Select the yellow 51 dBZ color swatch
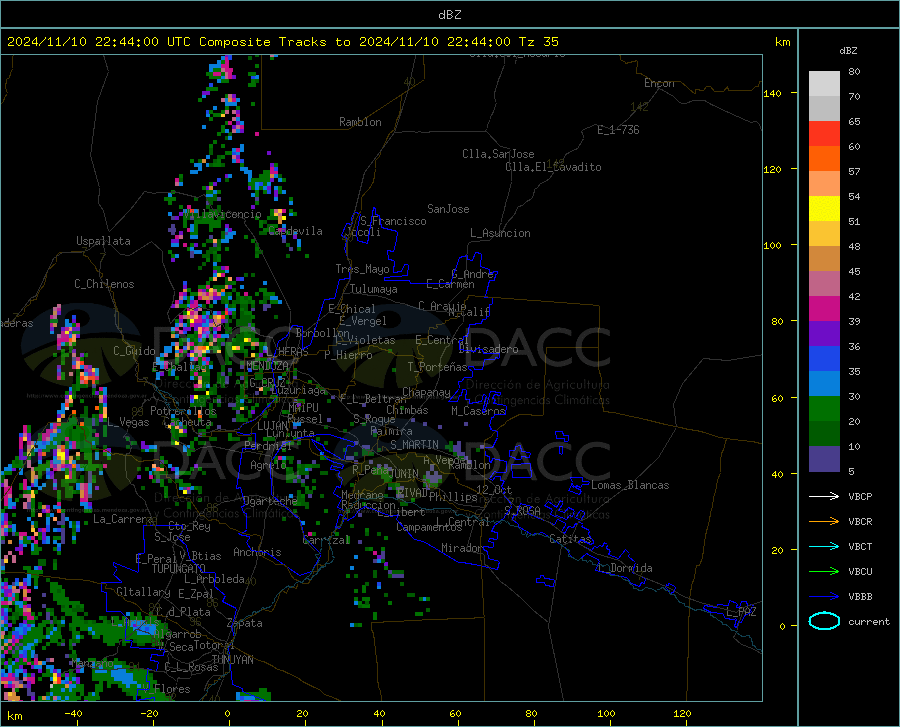 (x=824, y=209)
